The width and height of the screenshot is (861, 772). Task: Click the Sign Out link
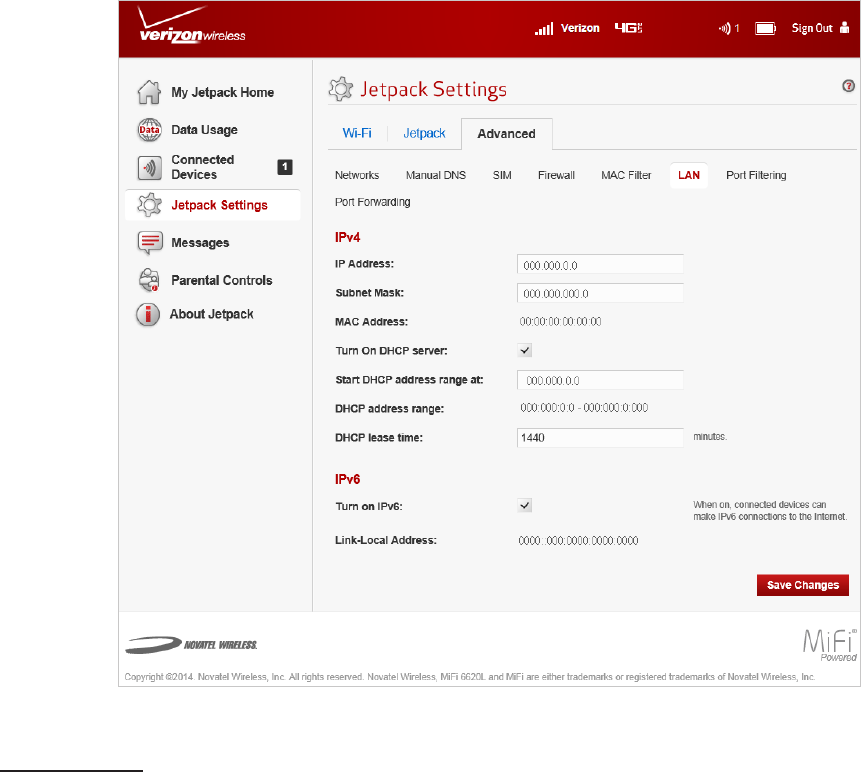(x=812, y=29)
